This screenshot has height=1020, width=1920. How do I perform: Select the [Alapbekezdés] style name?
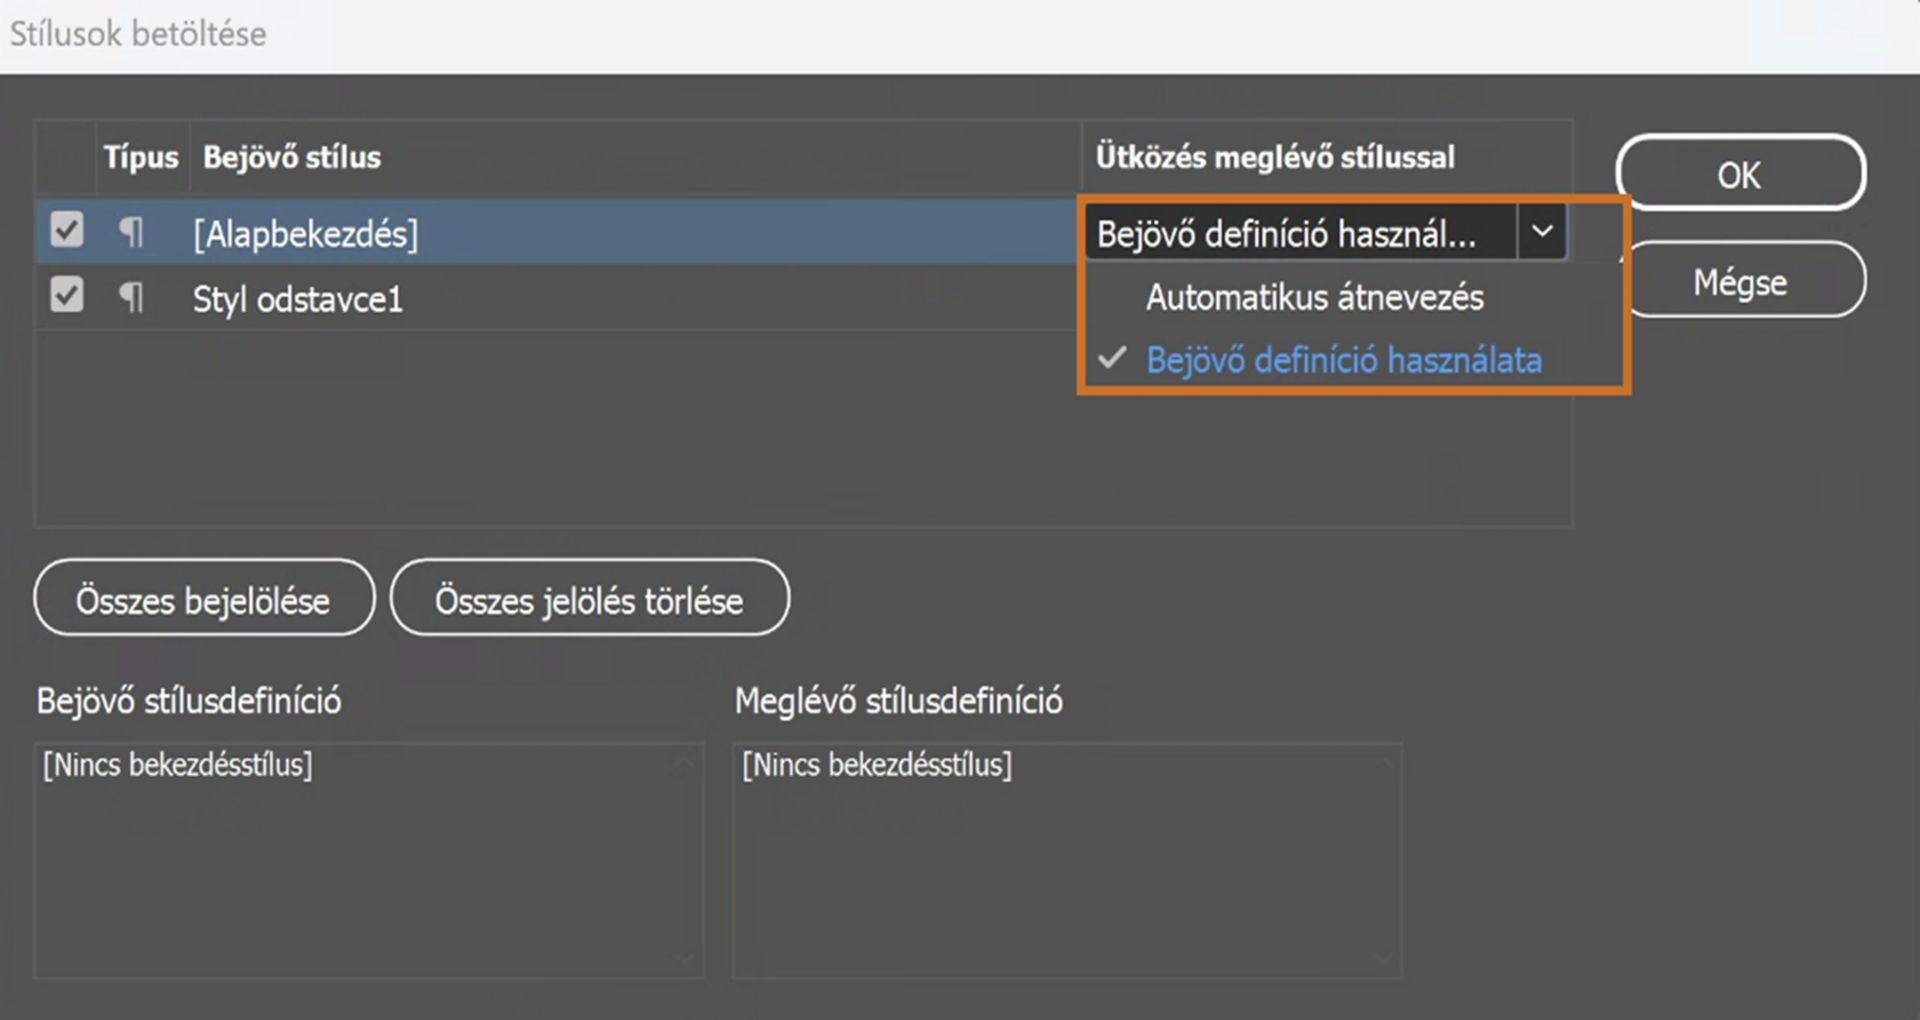tap(305, 234)
